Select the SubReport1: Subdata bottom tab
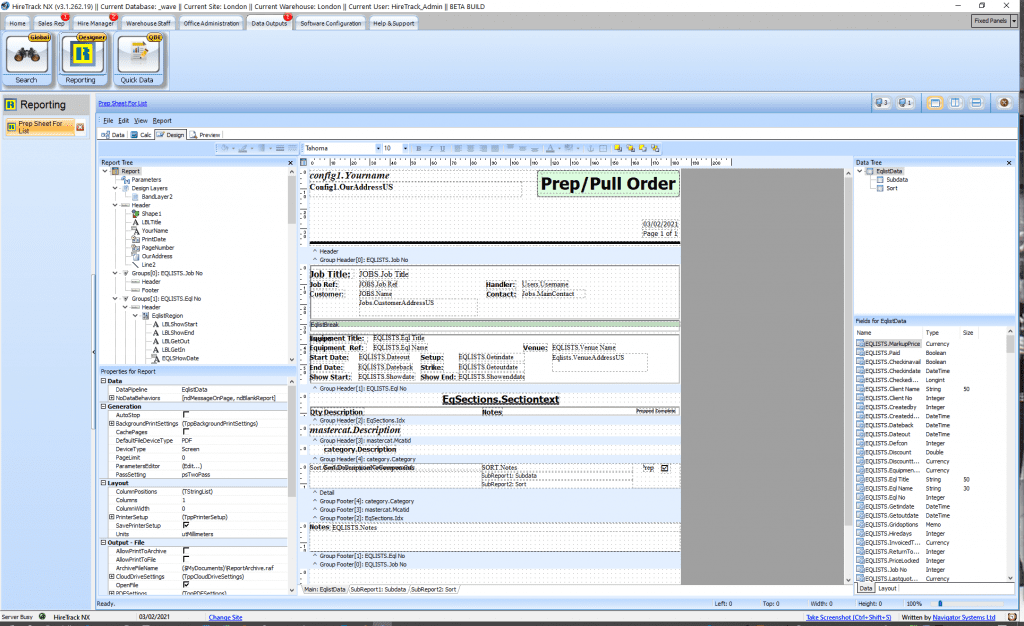This screenshot has height=626, width=1024. (378, 589)
